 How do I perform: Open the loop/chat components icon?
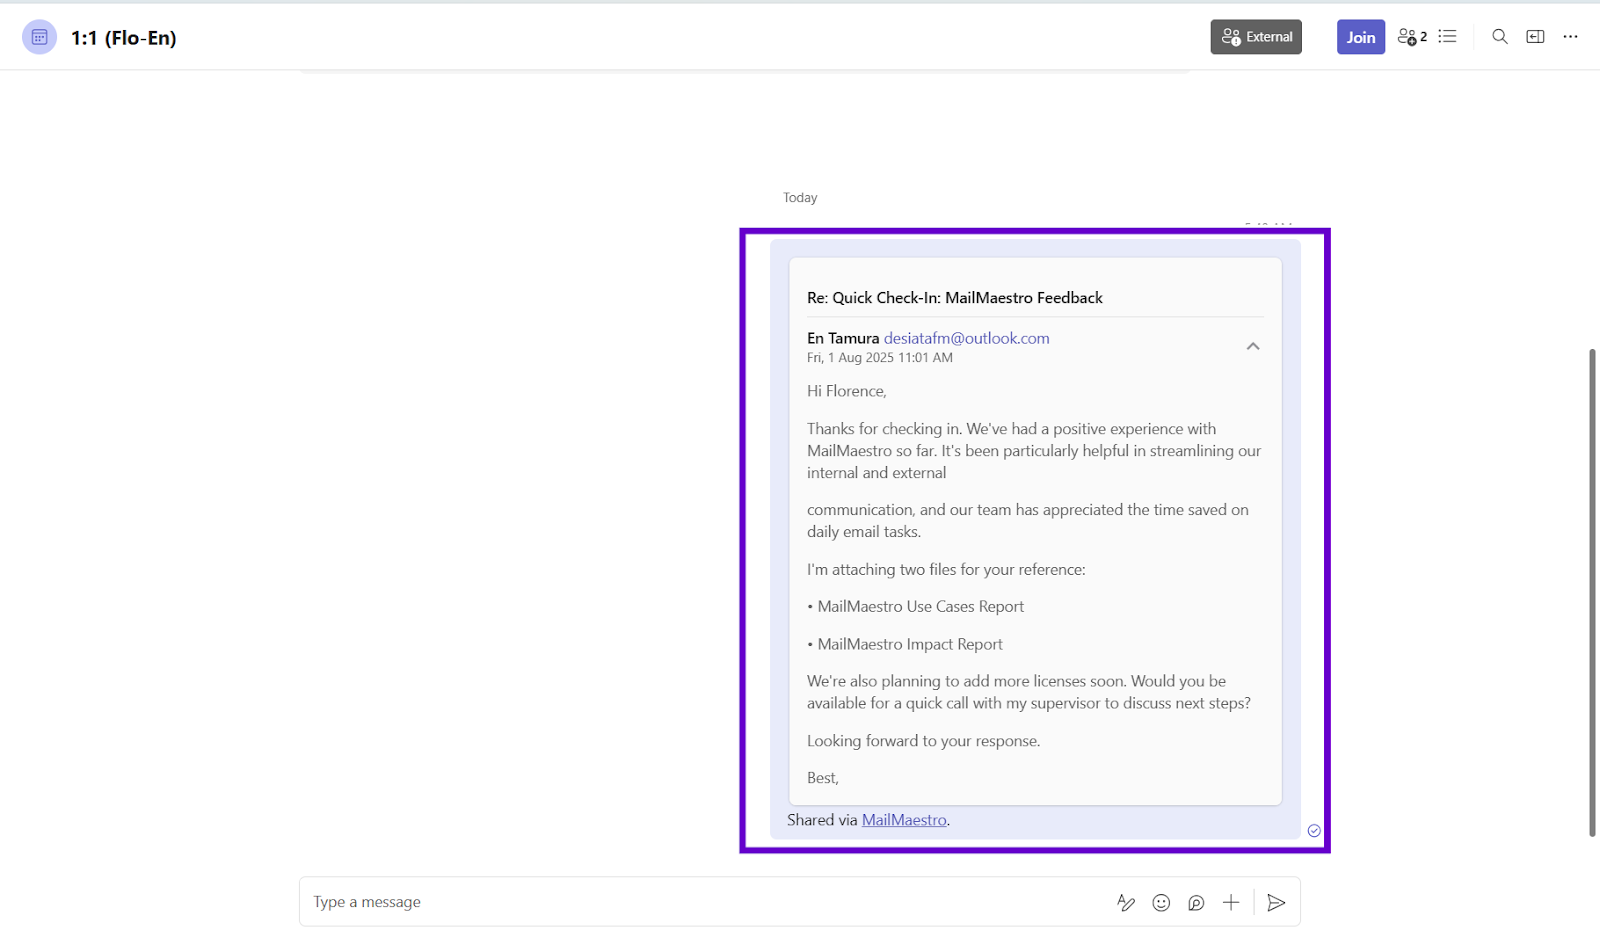tap(1196, 903)
